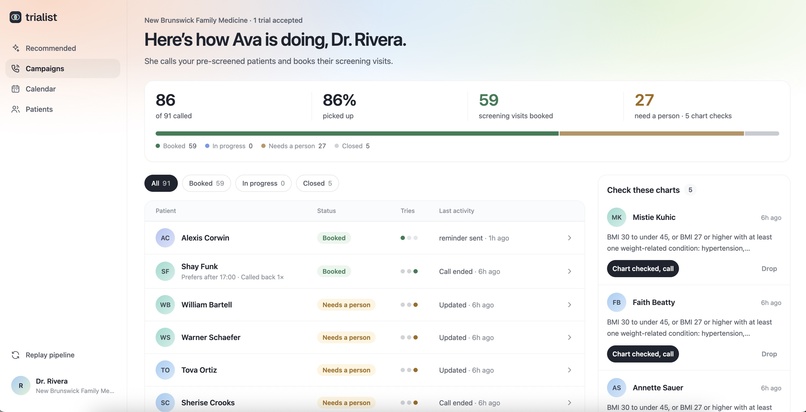
Task: Click the Replay pipeline refresh icon
Action: pos(15,355)
